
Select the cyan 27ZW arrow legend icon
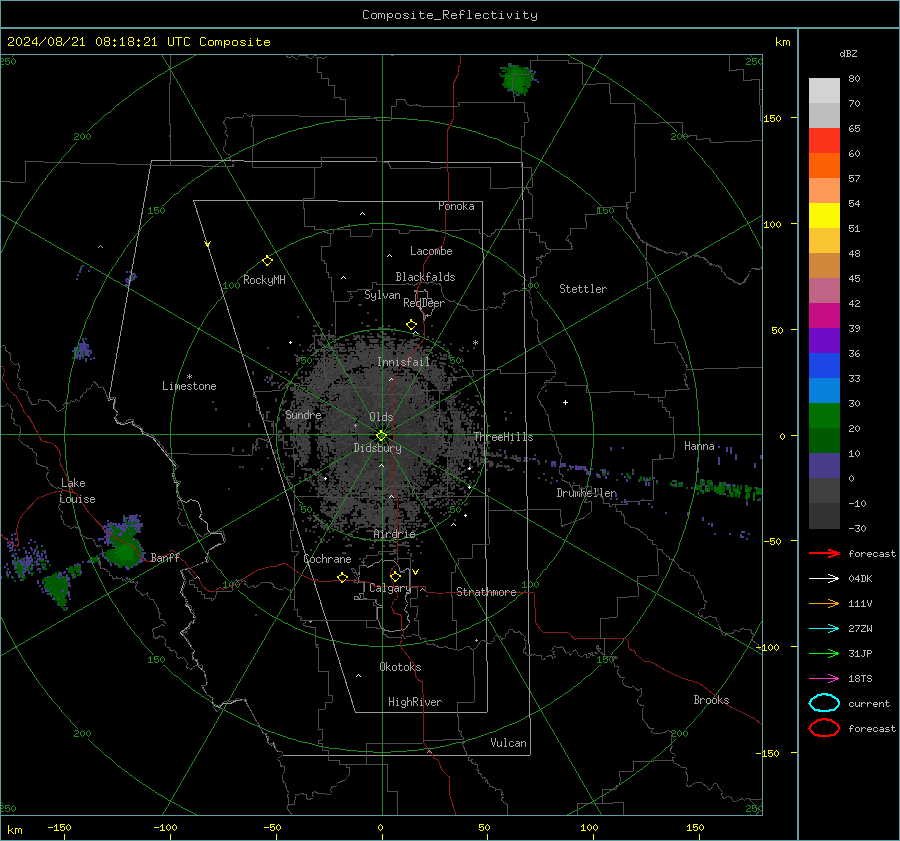[824, 629]
